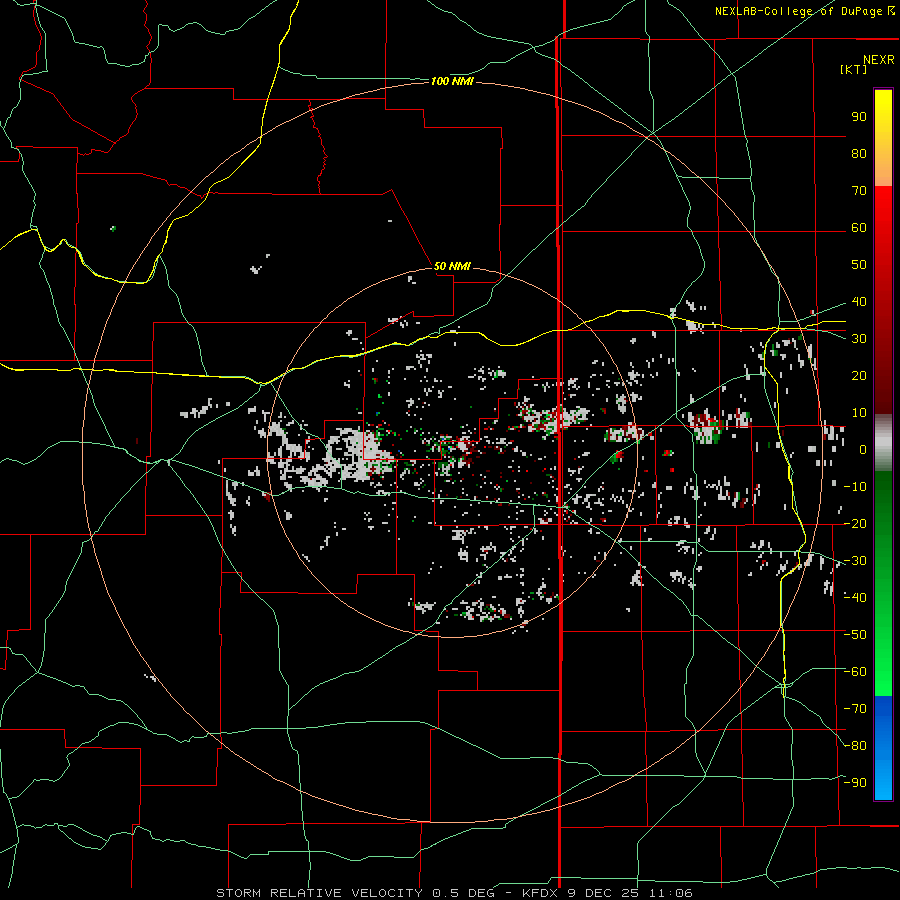Click the STORM RELATIVE VELOCITY caption text
The image size is (900, 900).
[322, 893]
